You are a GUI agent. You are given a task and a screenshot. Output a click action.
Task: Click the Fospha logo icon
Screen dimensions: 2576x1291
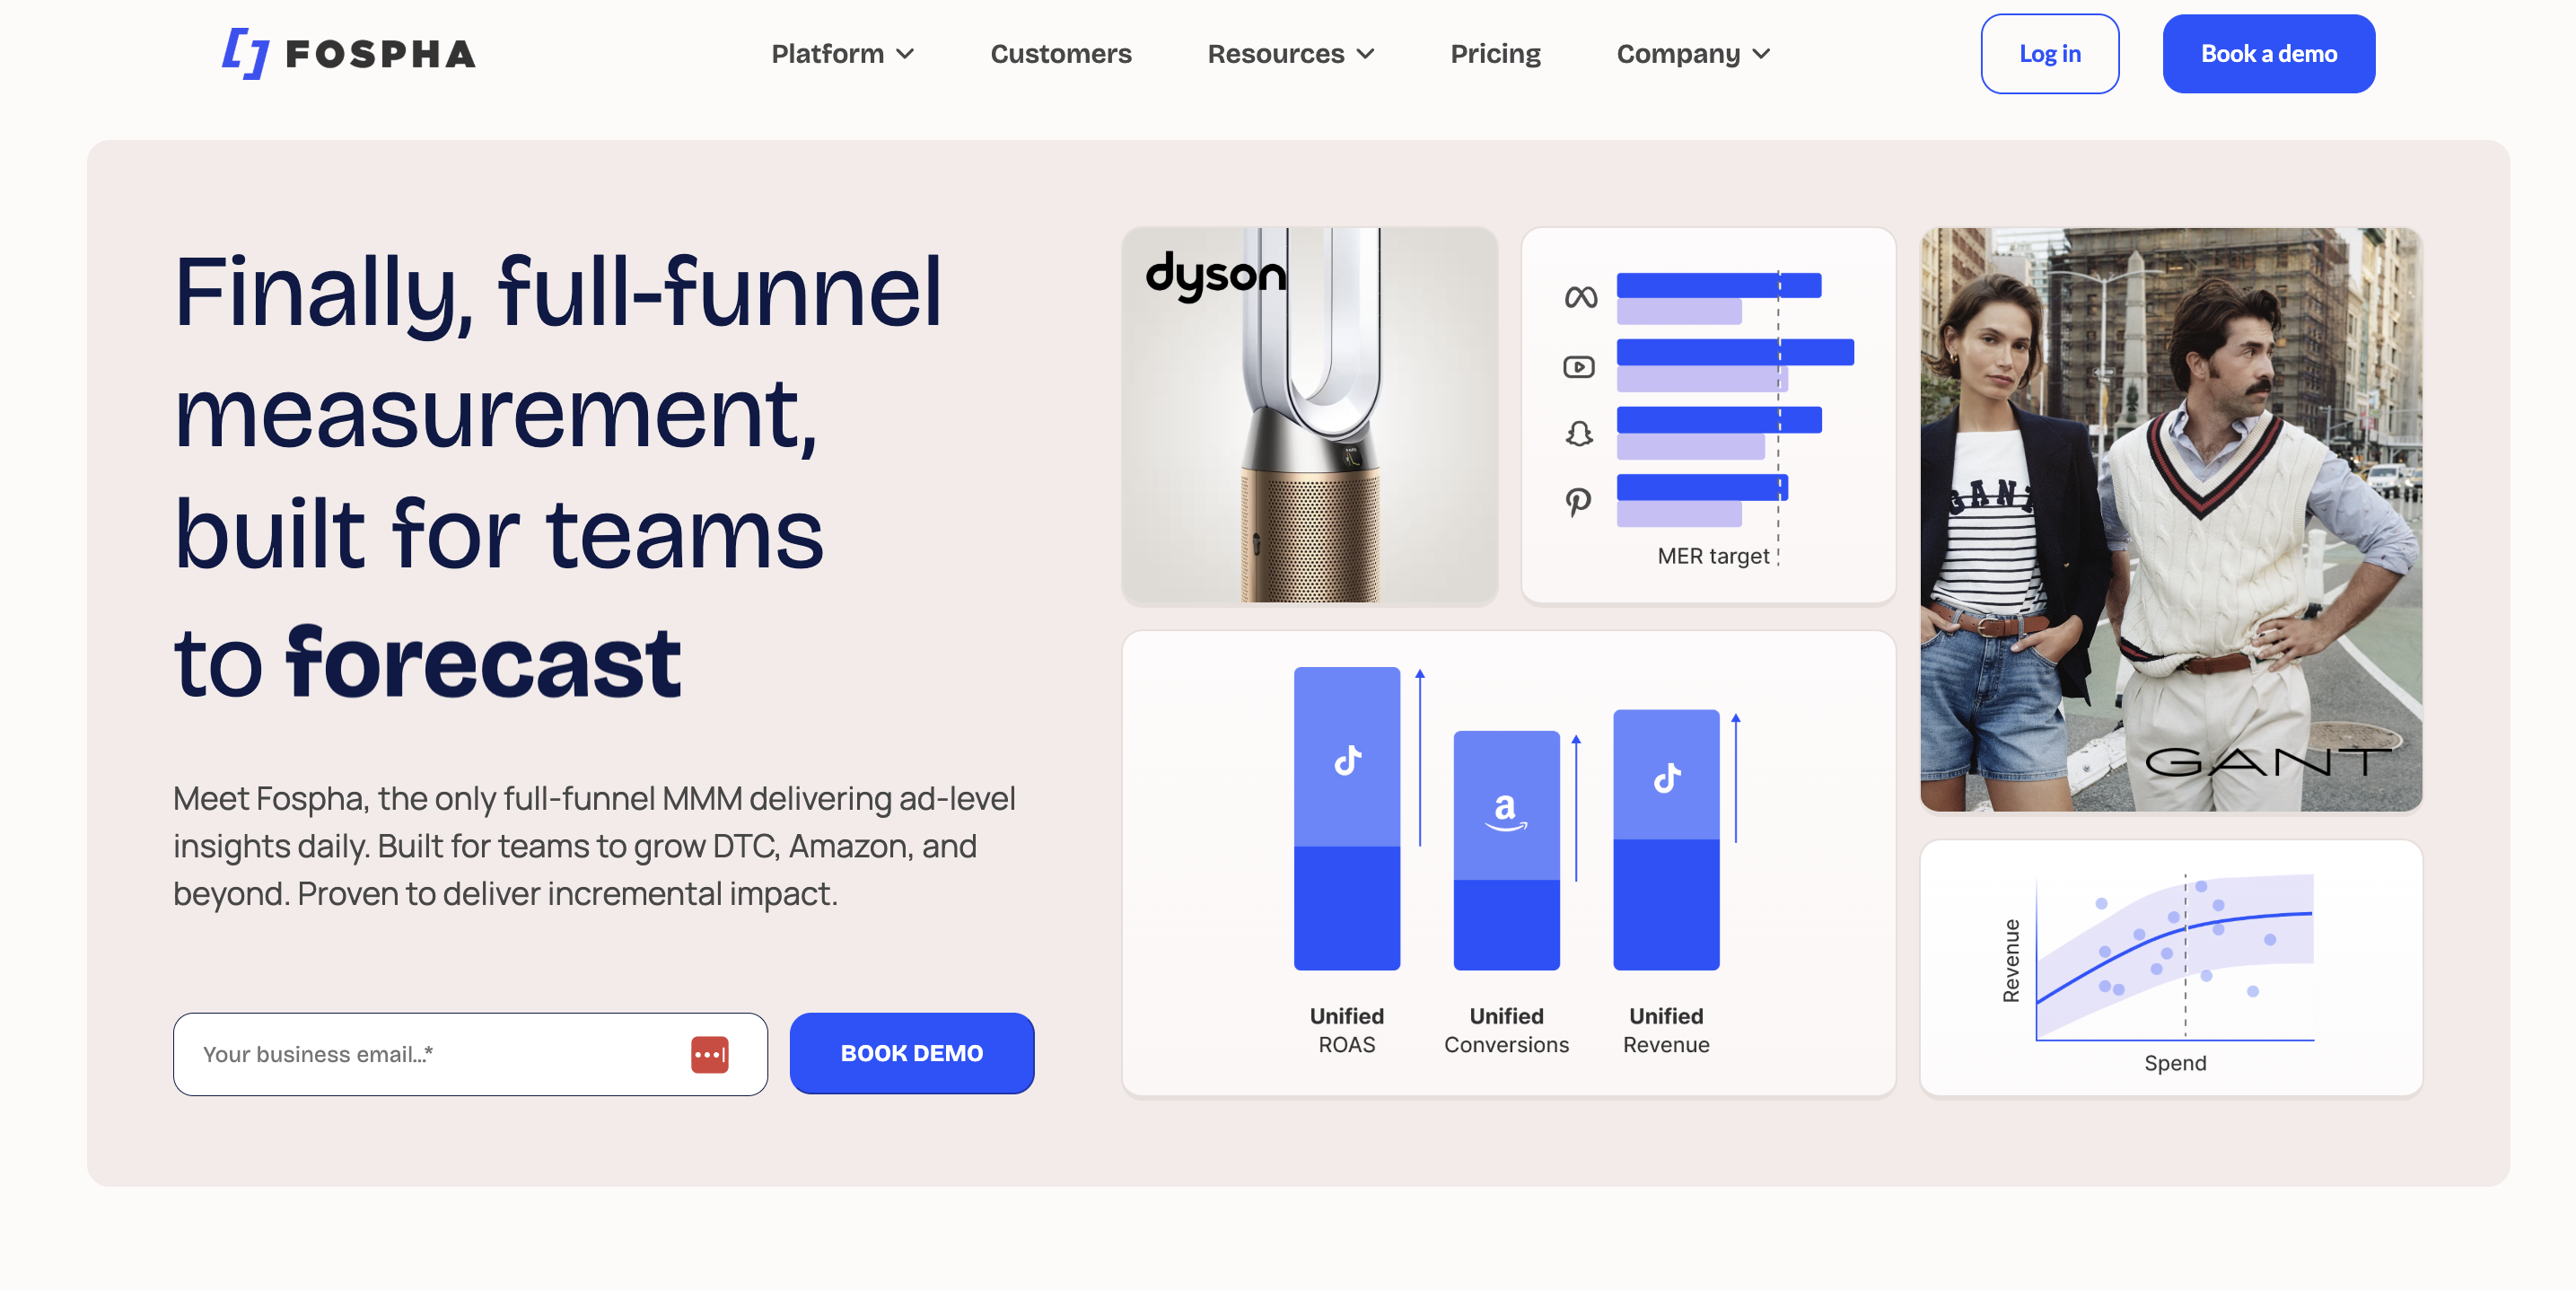[x=245, y=53]
